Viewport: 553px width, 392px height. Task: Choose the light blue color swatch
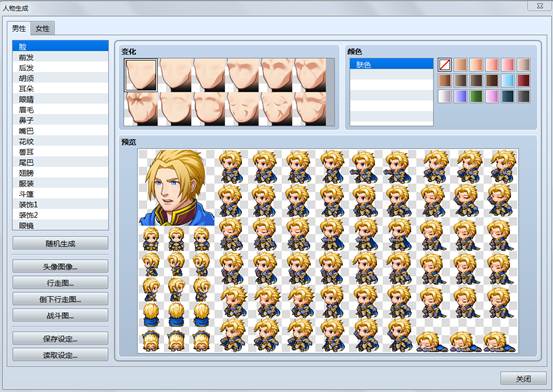coord(508,80)
